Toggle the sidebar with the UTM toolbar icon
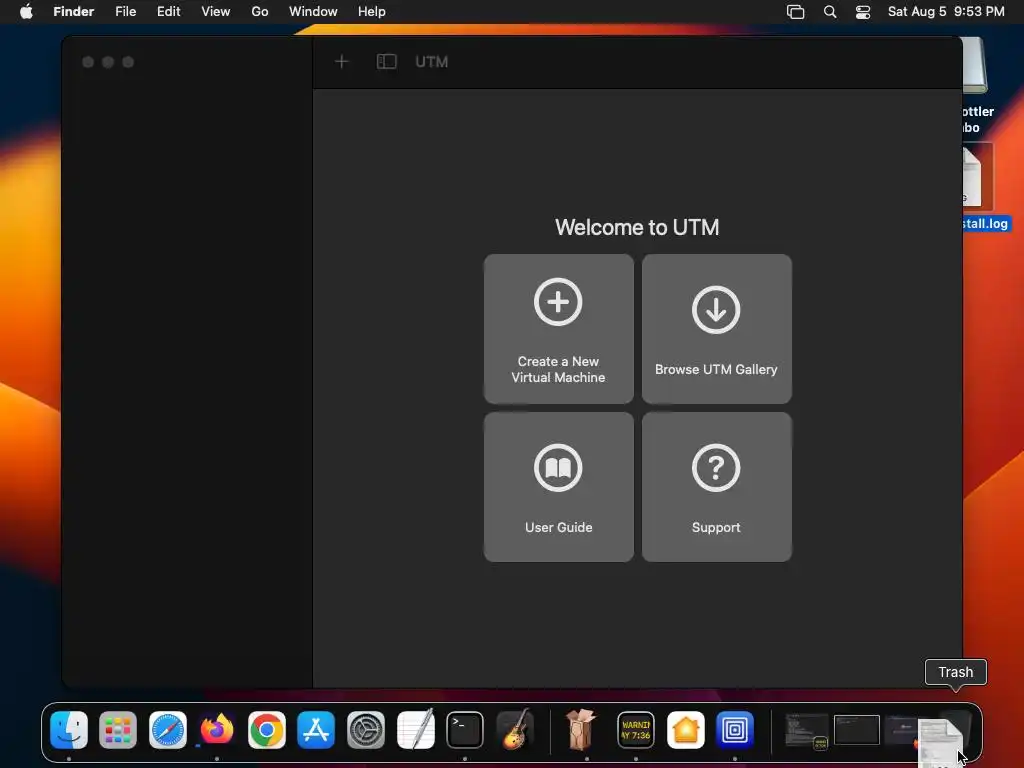The image size is (1024, 768). pyautogui.click(x=387, y=61)
